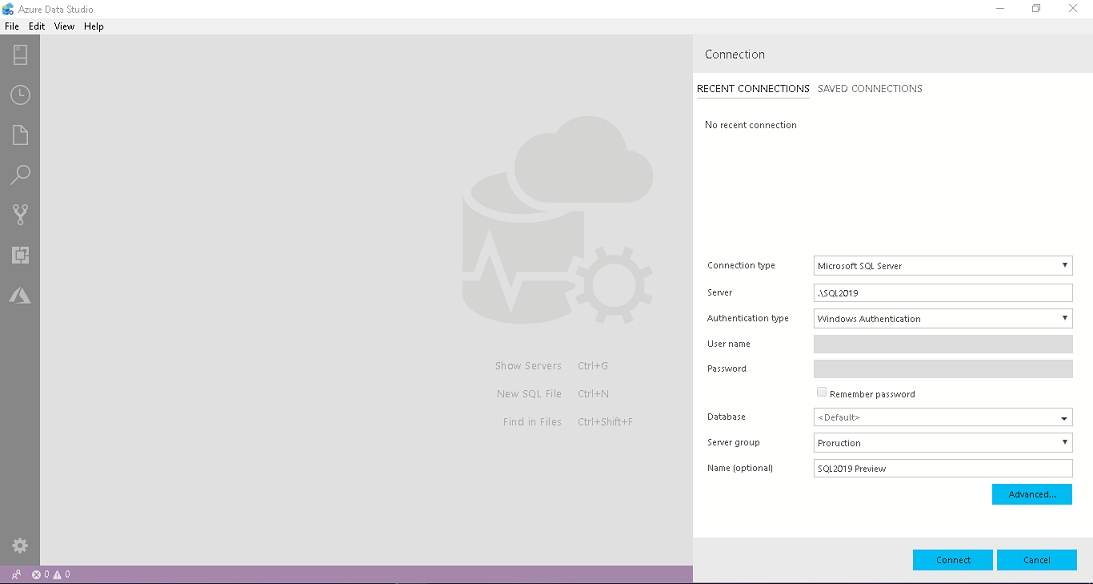Open the View menu

pos(64,26)
